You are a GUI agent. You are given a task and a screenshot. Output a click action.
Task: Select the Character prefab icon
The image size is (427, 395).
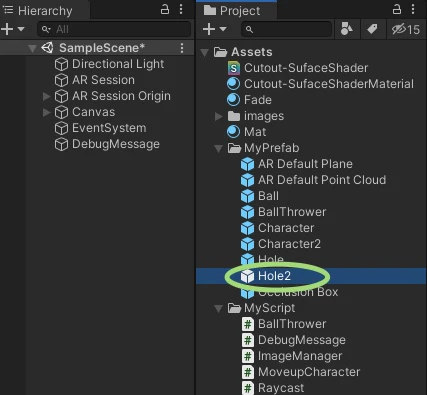247,228
